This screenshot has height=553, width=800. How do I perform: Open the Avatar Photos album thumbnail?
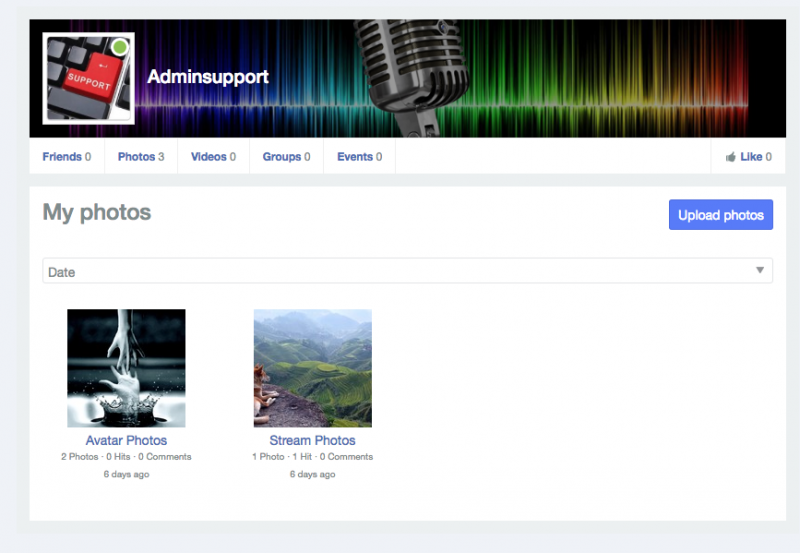127,368
